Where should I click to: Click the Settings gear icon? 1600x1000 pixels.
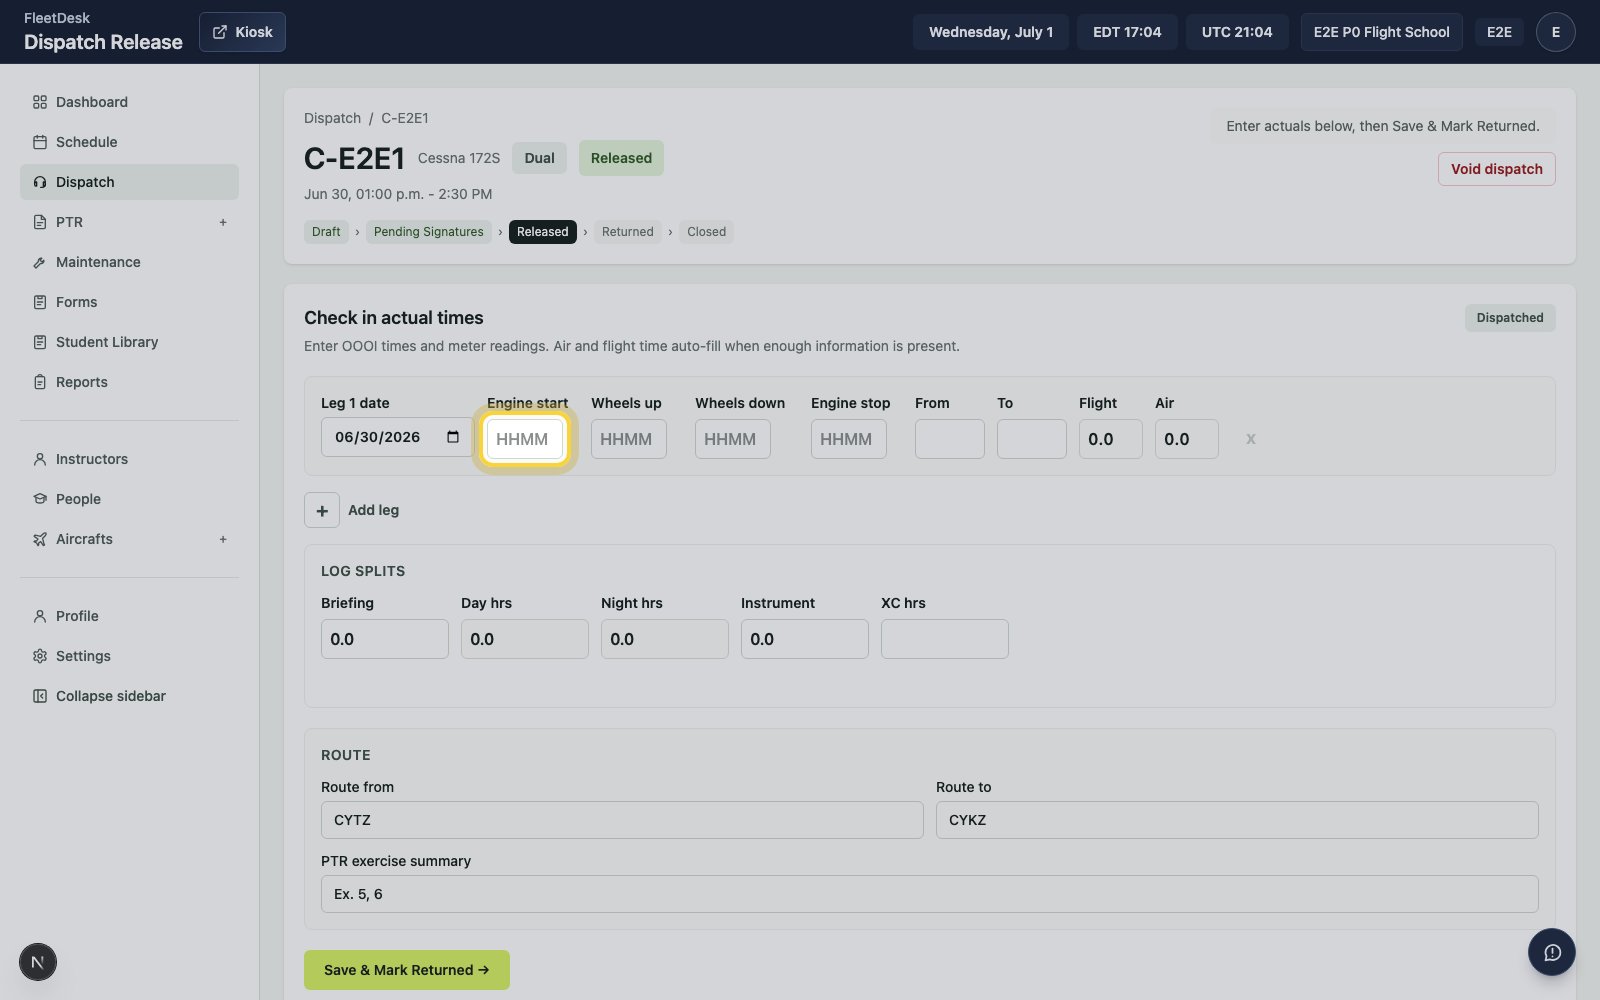point(40,656)
